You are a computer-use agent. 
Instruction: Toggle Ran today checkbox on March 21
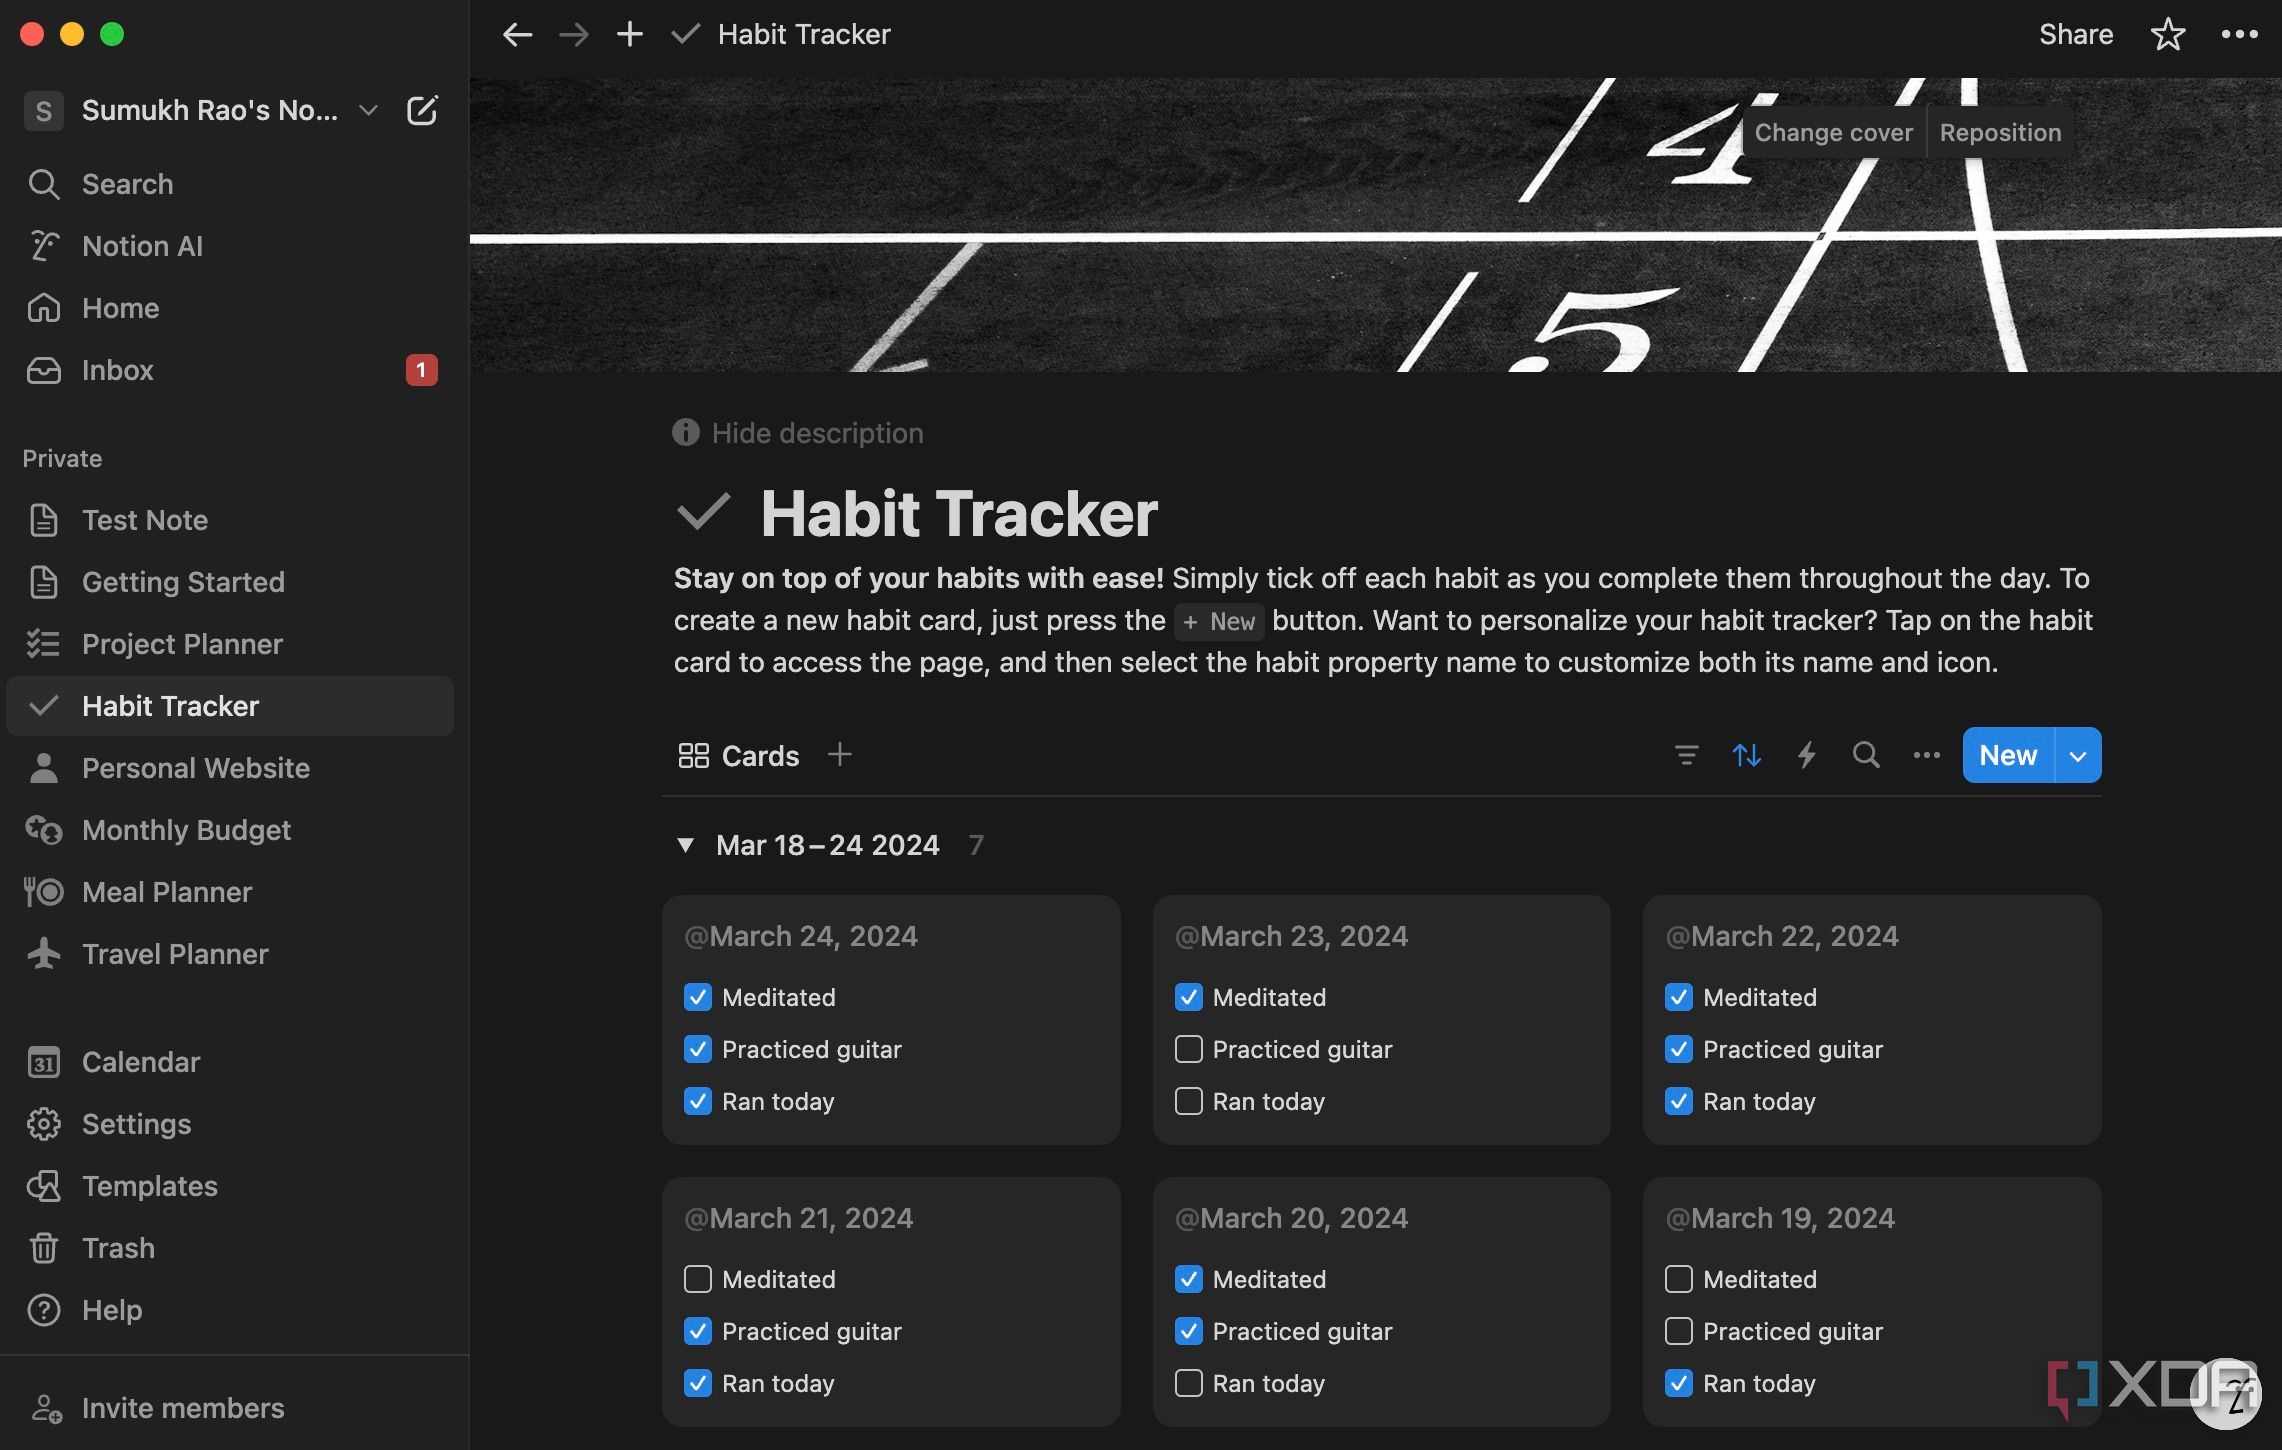click(x=697, y=1380)
